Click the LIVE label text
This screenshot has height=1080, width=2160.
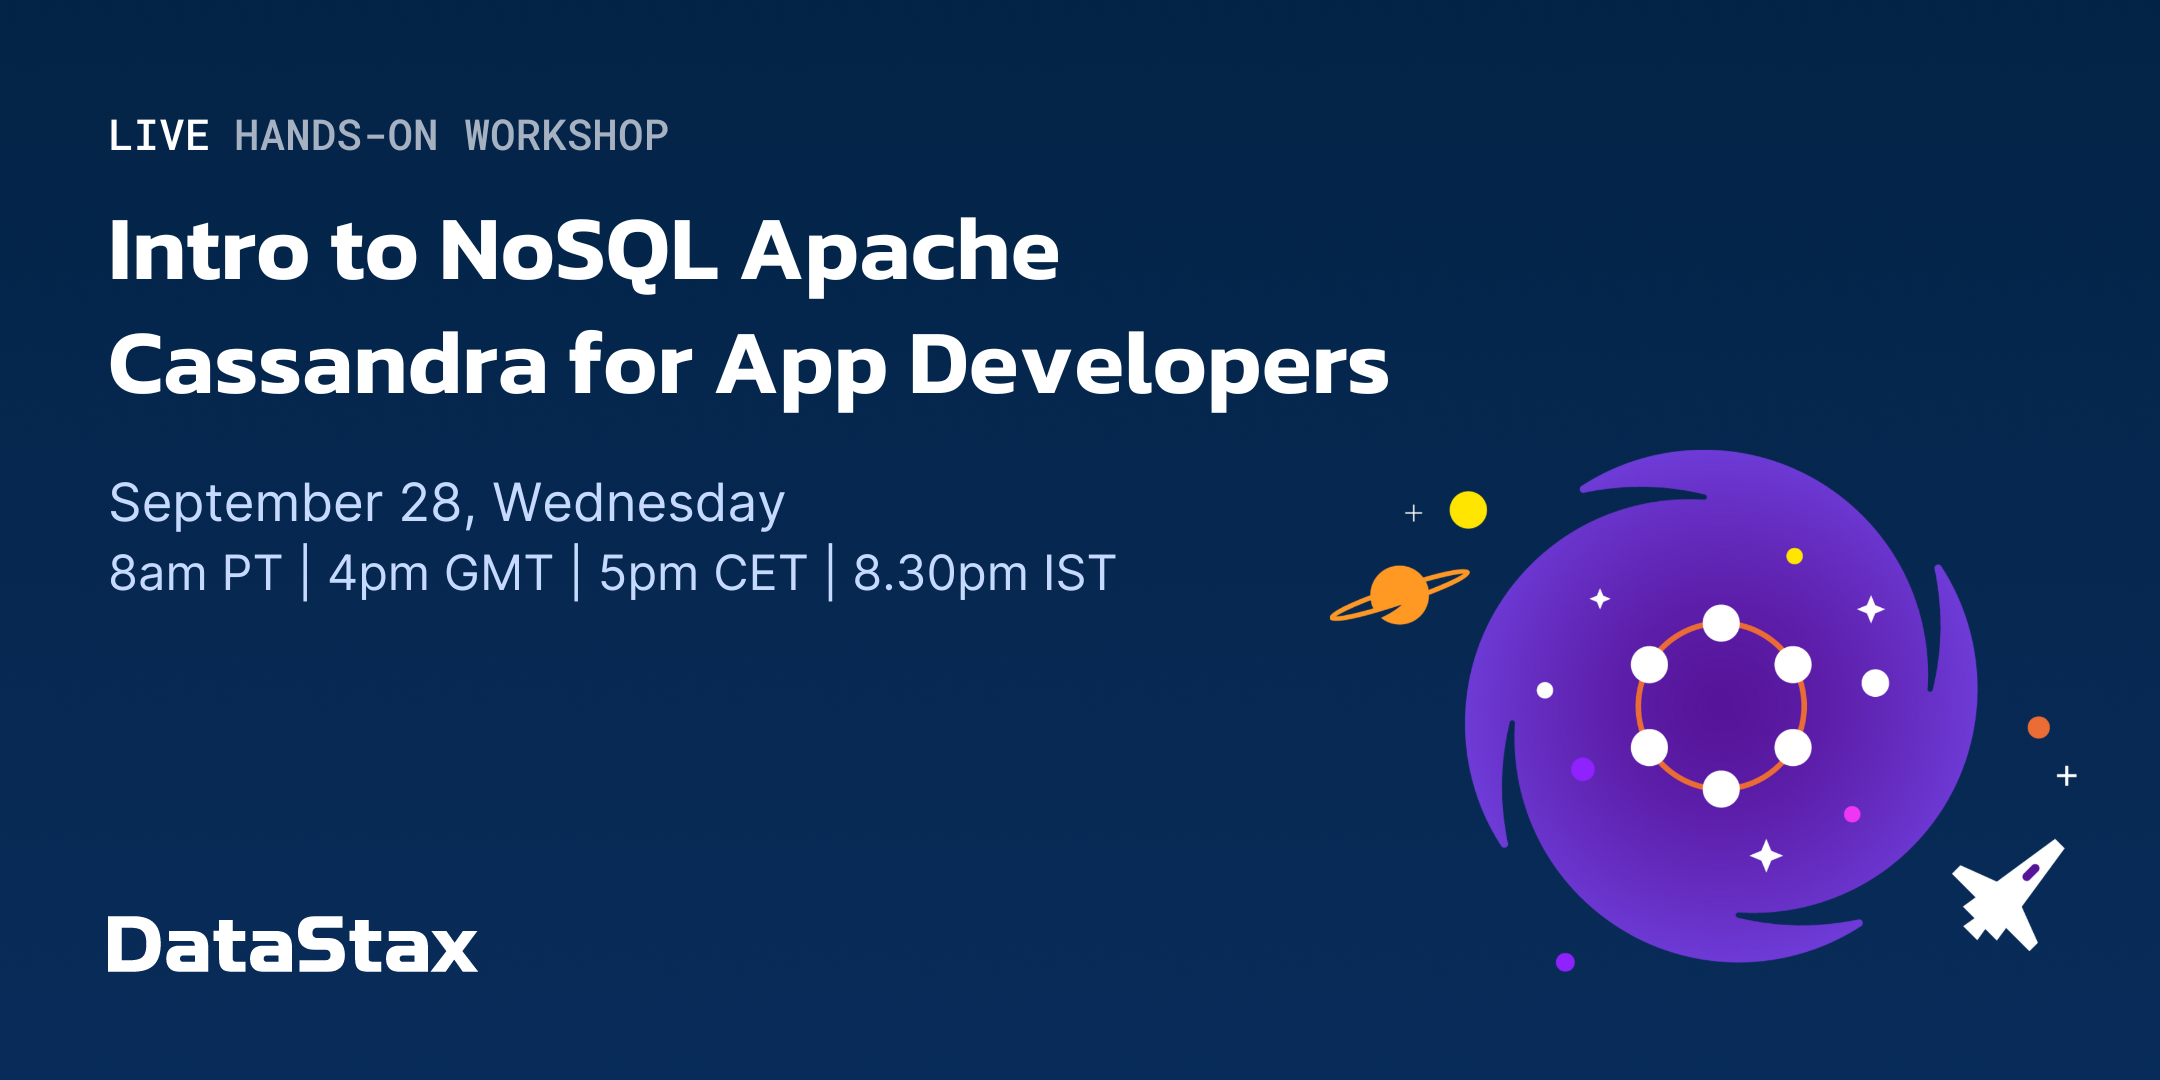point(159,136)
